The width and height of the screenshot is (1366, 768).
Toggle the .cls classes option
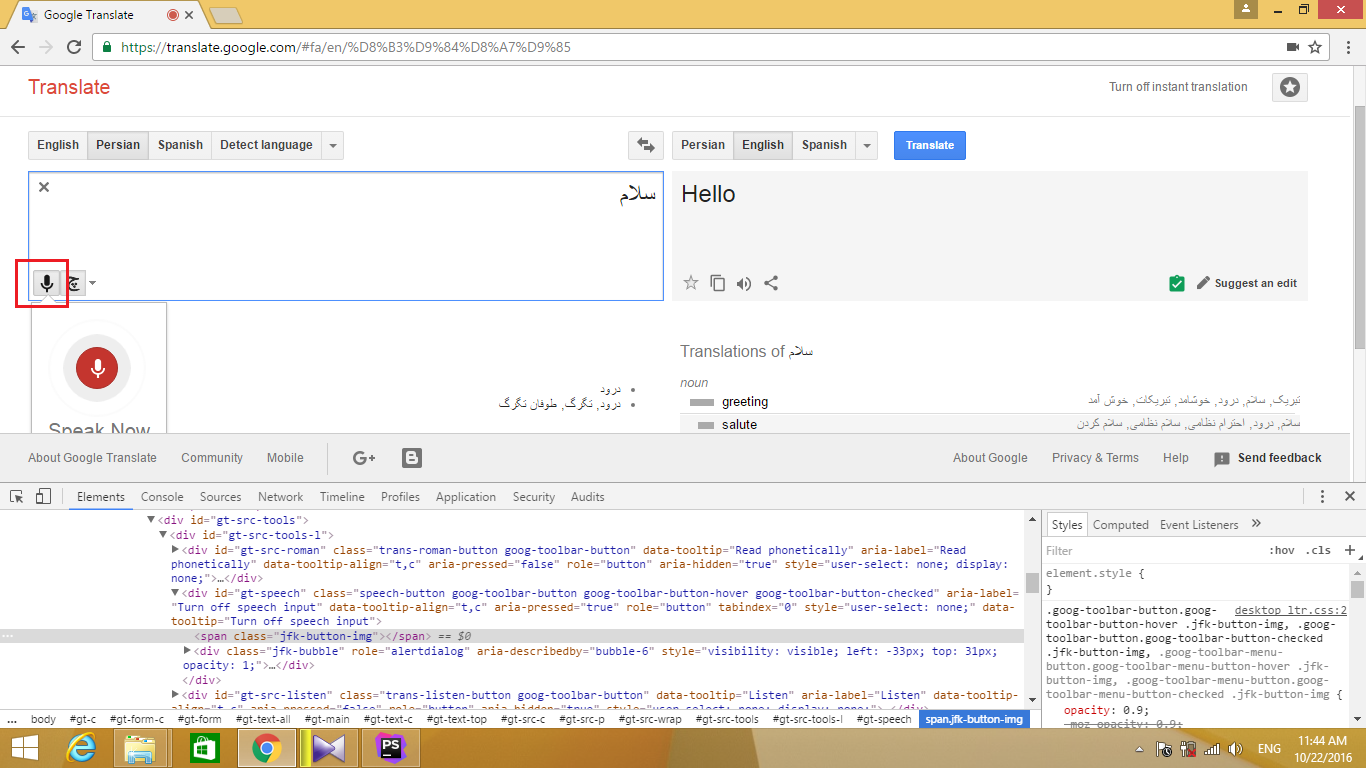(x=1319, y=550)
